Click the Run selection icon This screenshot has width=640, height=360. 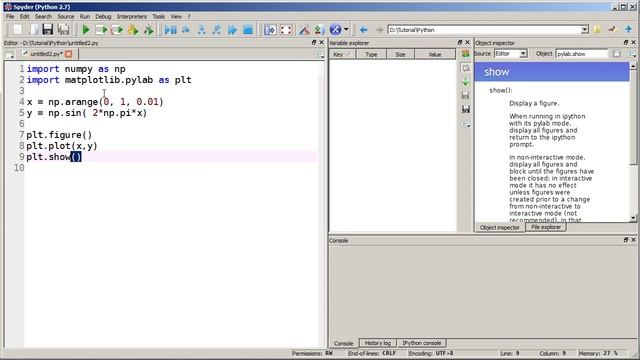tap(133, 29)
